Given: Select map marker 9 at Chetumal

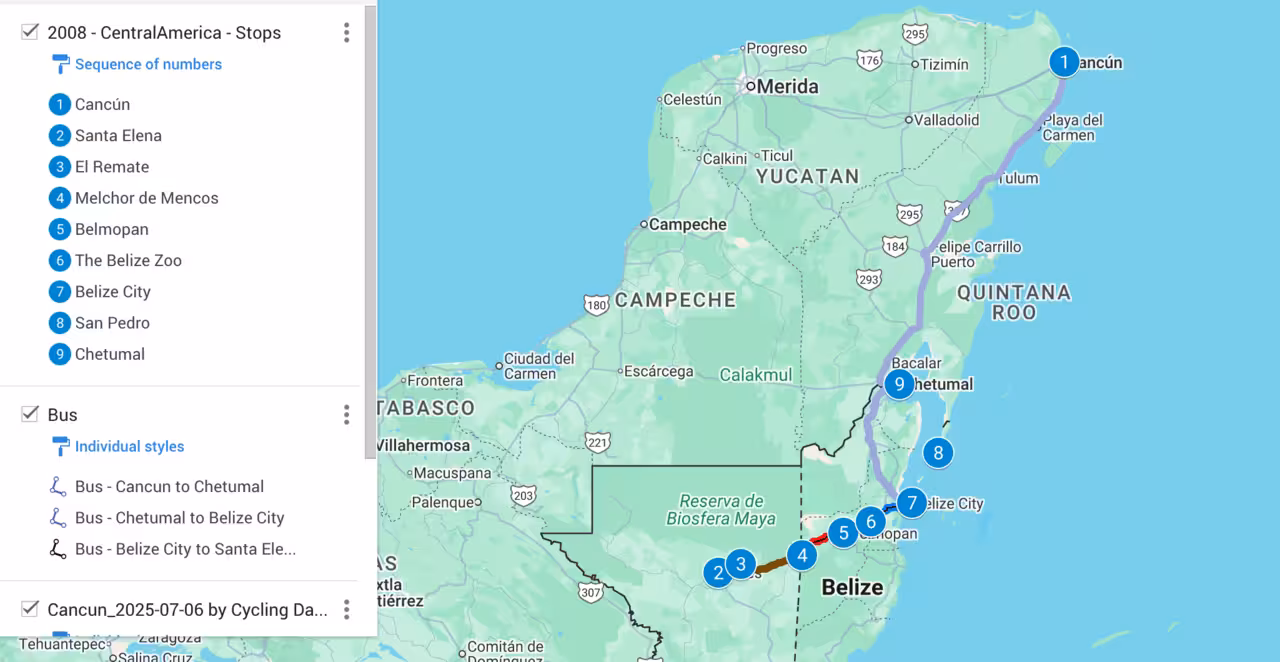Looking at the screenshot, I should (899, 383).
